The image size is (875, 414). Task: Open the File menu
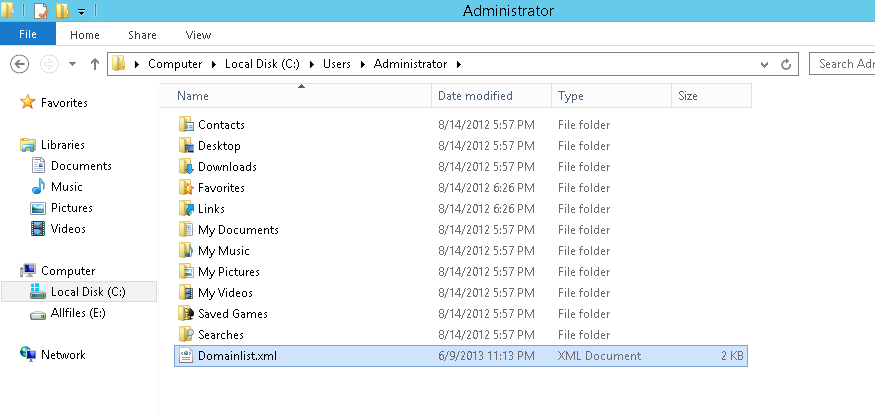(x=28, y=34)
